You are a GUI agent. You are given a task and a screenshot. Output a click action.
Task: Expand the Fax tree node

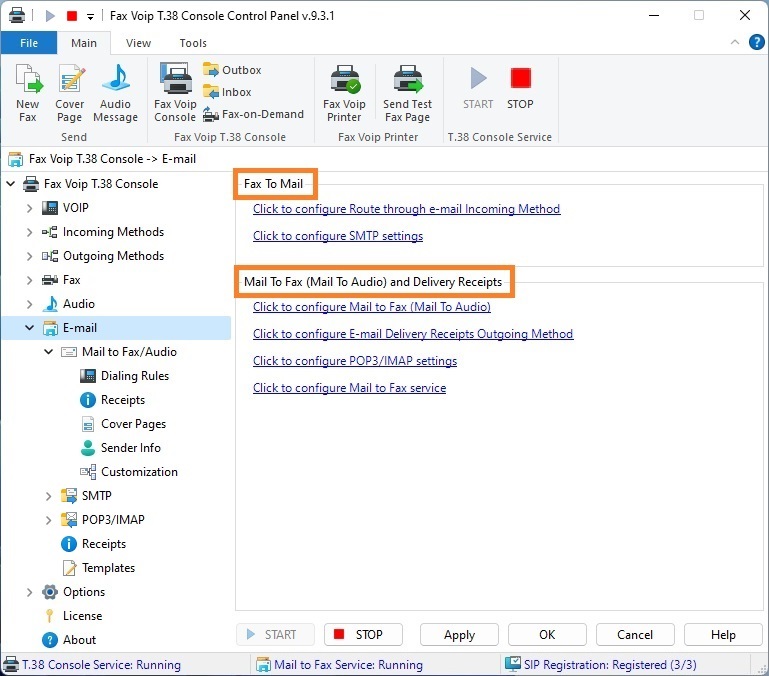point(29,280)
